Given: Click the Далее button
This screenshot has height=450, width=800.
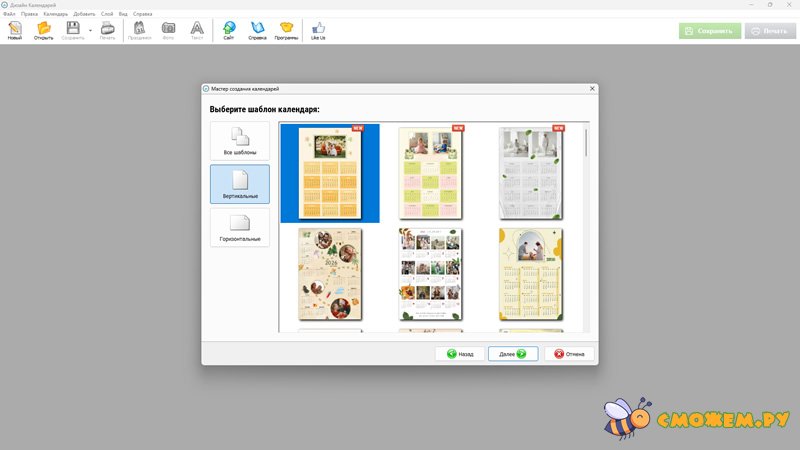Looking at the screenshot, I should [x=513, y=354].
